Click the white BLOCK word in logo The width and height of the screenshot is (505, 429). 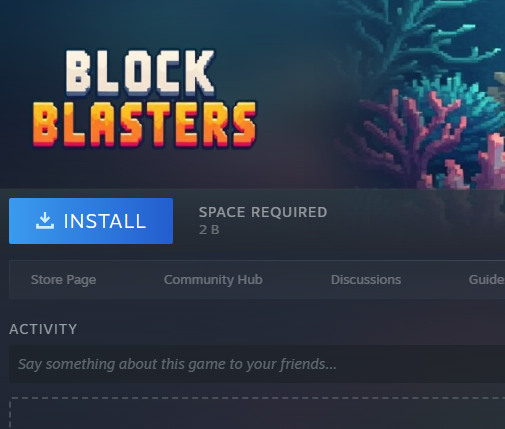140,72
